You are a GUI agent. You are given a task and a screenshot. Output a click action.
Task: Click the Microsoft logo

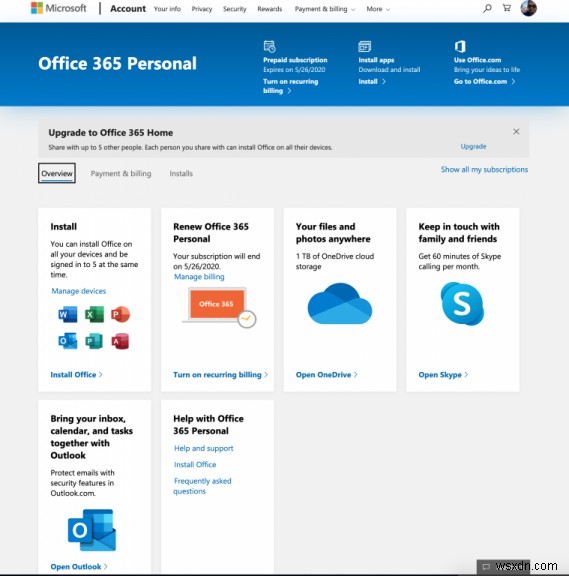point(58,8)
